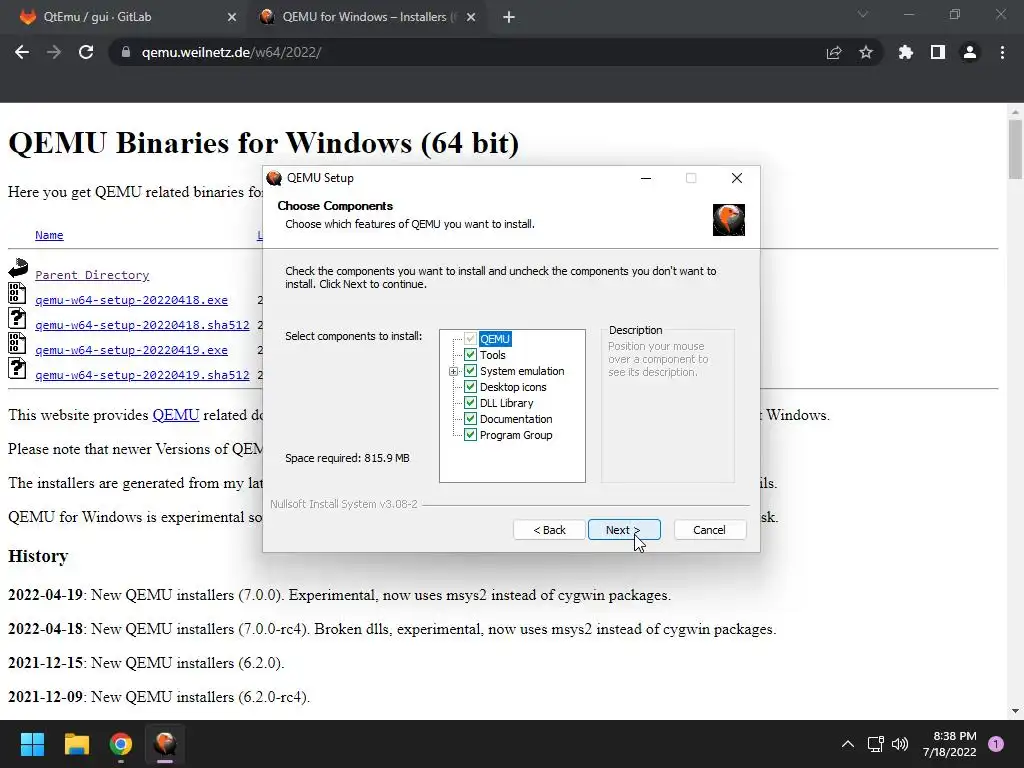Click the Next button in QEMU Setup
Image resolution: width=1024 pixels, height=768 pixels.
[624, 530]
